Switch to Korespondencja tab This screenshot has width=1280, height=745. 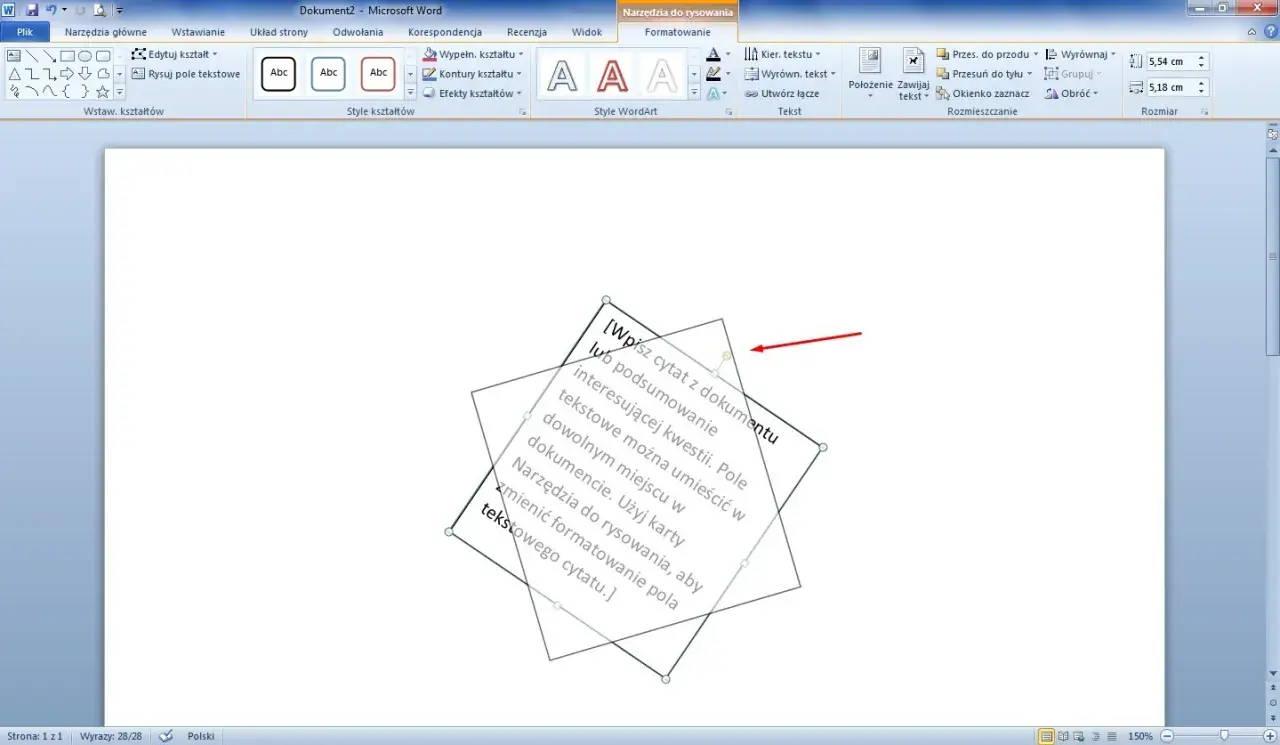[445, 32]
